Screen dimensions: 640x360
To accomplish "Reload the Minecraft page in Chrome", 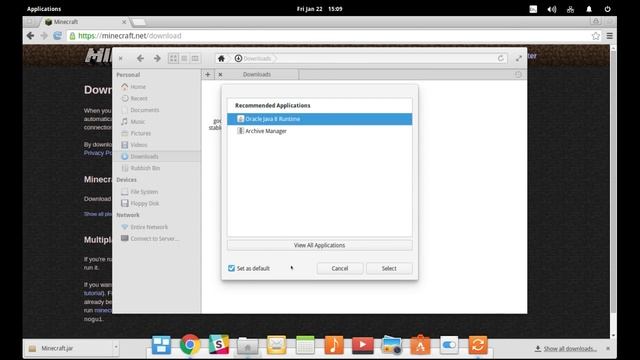I will [x=58, y=36].
